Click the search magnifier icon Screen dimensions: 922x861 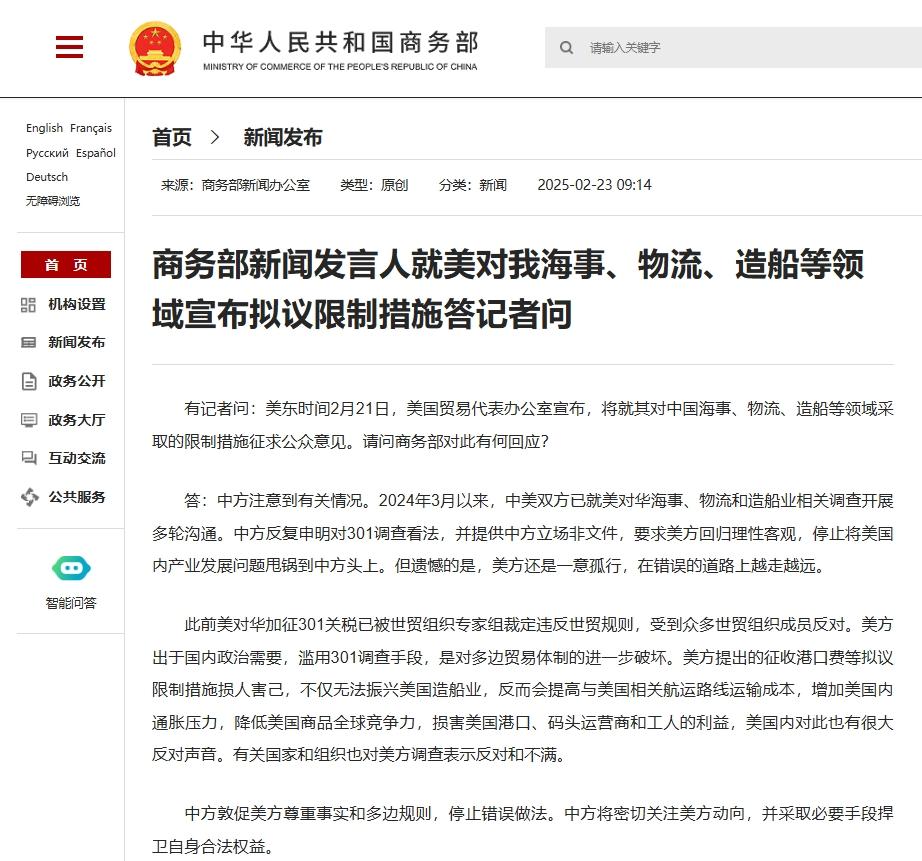[x=566, y=48]
